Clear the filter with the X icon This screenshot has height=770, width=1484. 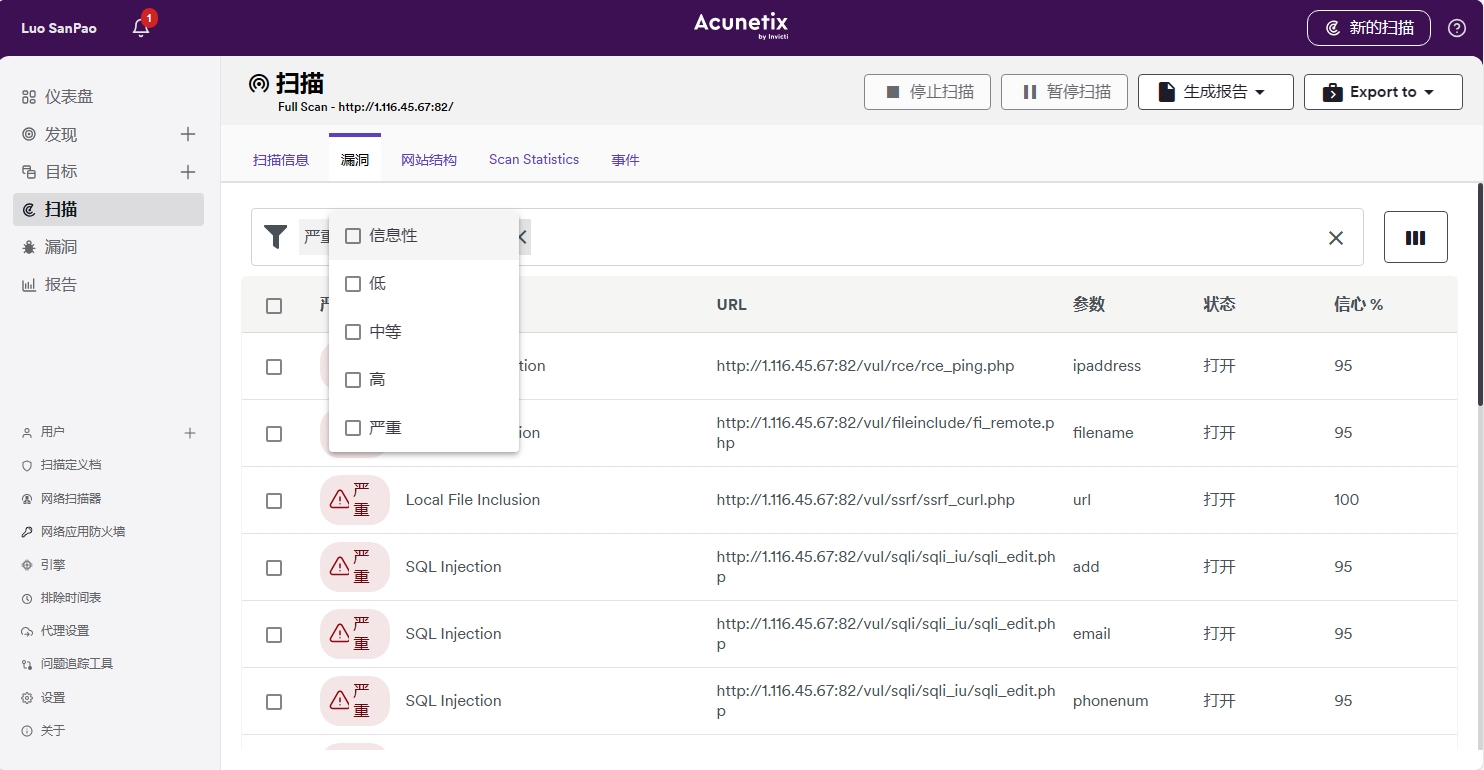pos(1336,237)
